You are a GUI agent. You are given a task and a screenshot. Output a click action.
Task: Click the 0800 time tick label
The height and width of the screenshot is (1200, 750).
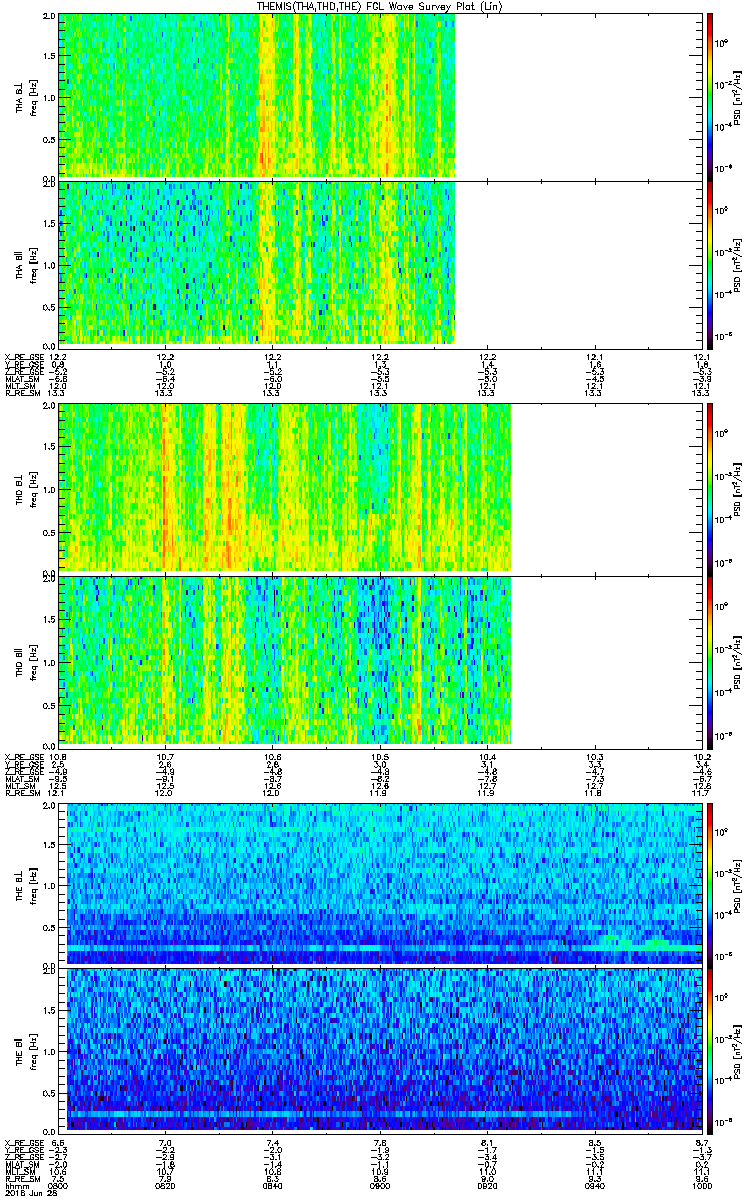58,1185
